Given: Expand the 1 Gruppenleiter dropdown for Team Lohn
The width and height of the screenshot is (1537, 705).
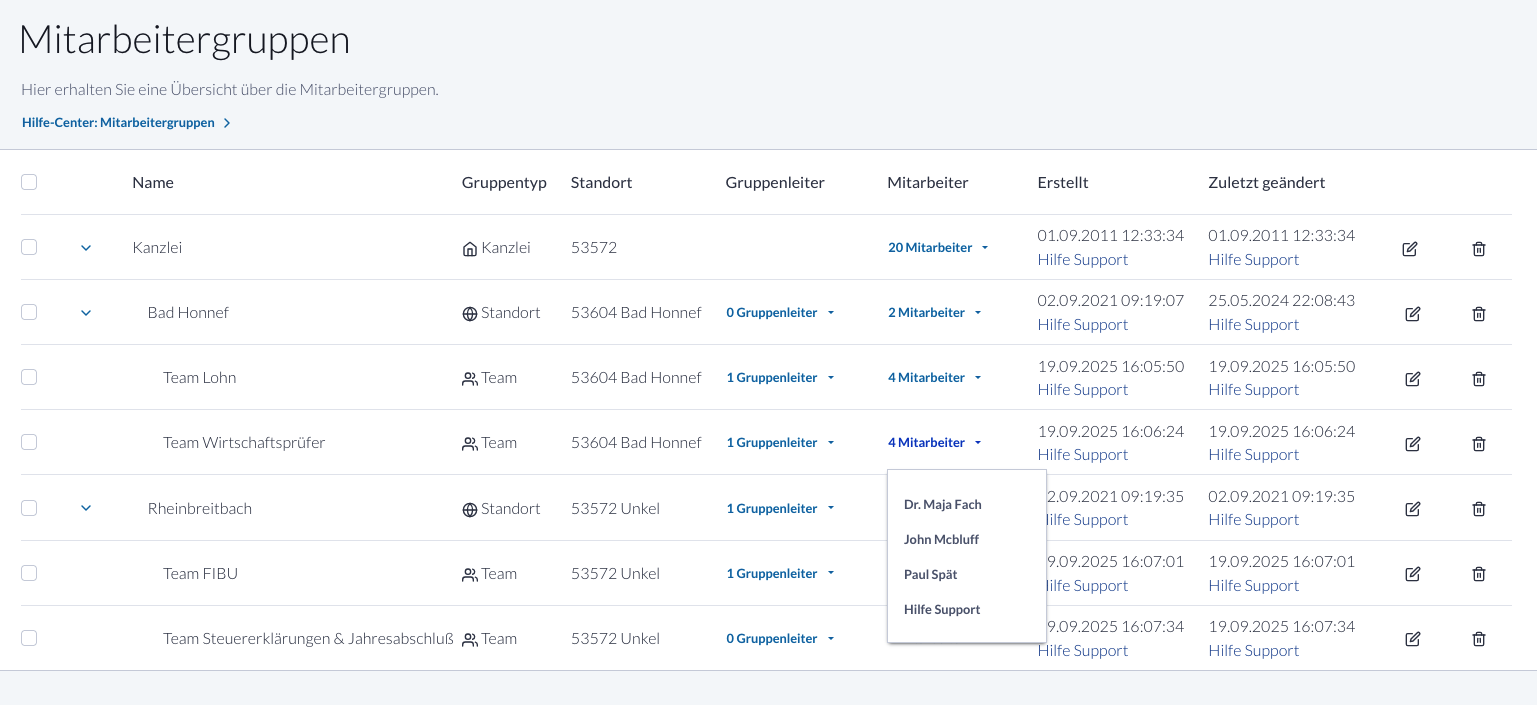Looking at the screenshot, I should [780, 377].
